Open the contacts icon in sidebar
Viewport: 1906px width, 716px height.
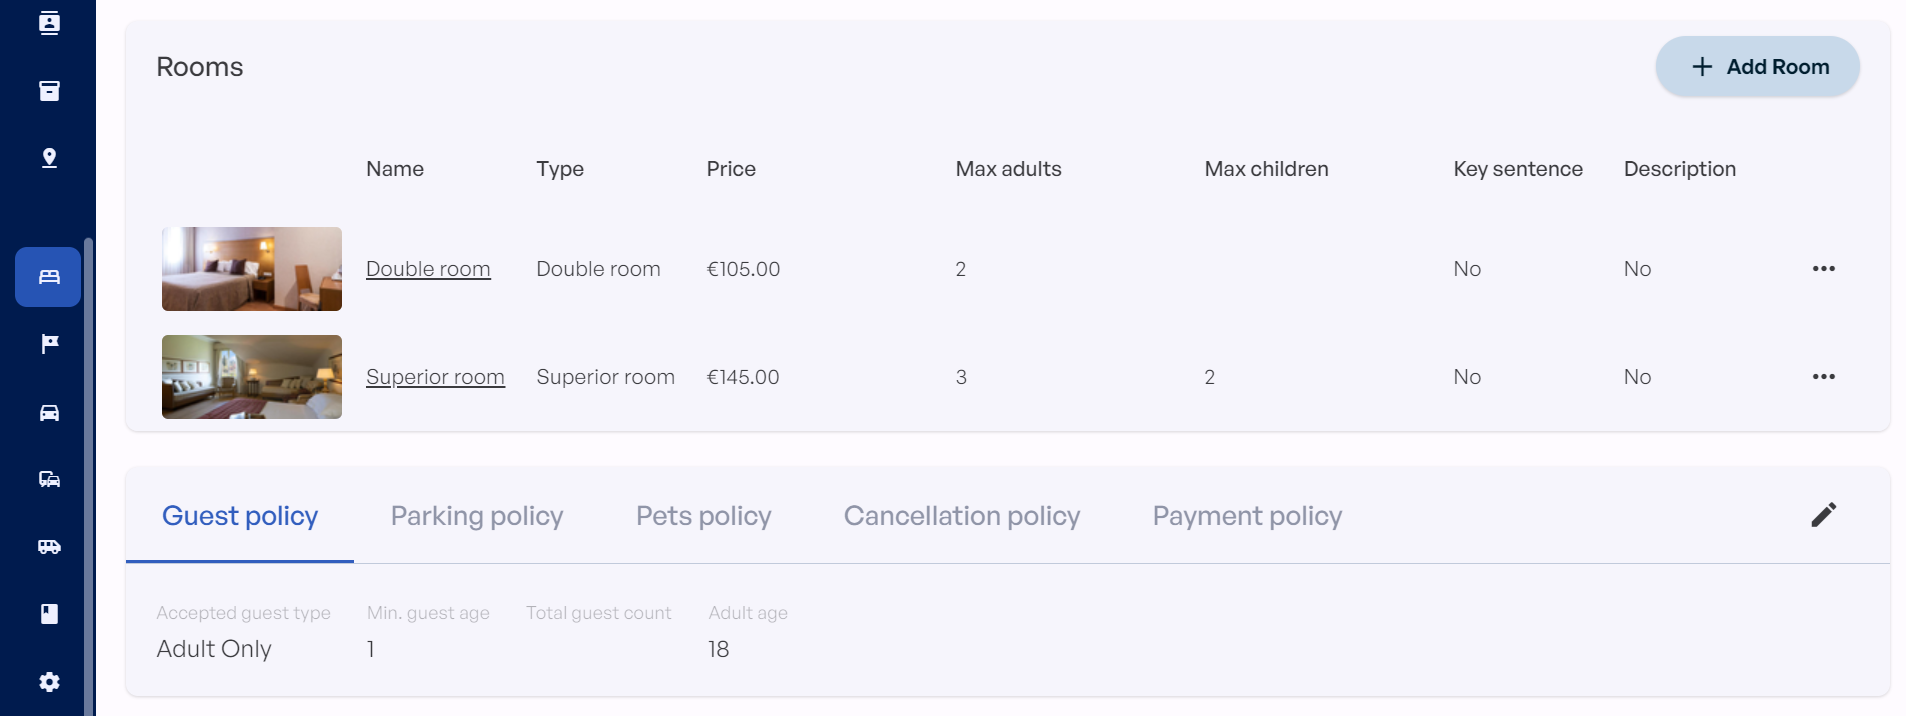[49, 23]
